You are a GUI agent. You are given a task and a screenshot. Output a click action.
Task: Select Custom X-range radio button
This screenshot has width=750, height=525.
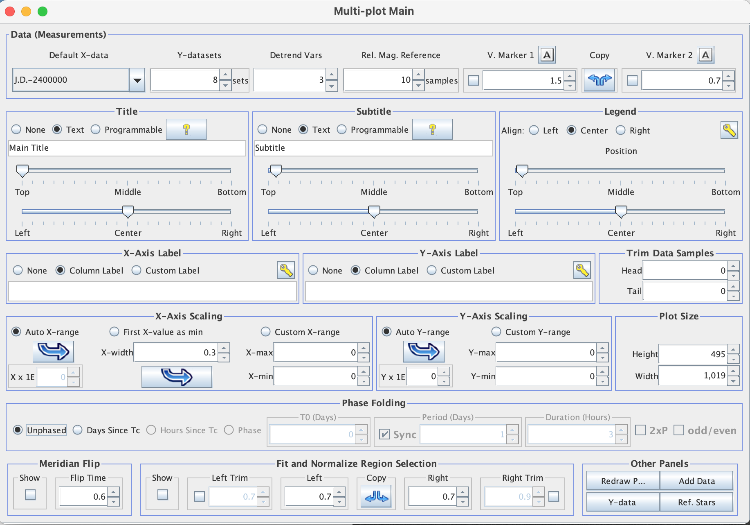coord(266,332)
